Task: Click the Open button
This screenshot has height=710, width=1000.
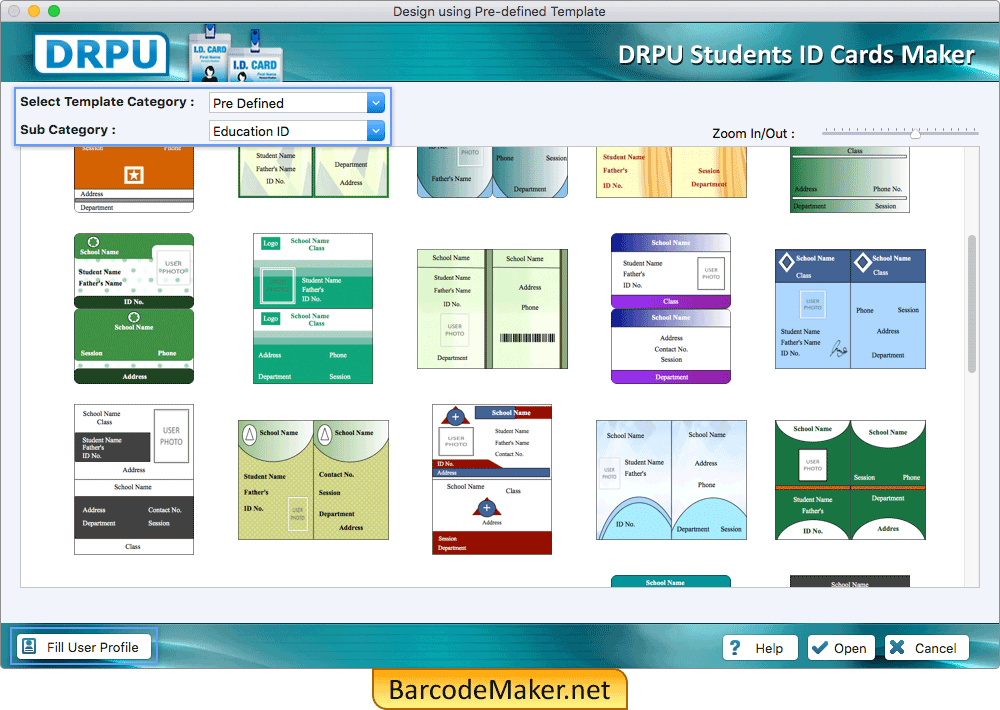Action: [x=841, y=648]
